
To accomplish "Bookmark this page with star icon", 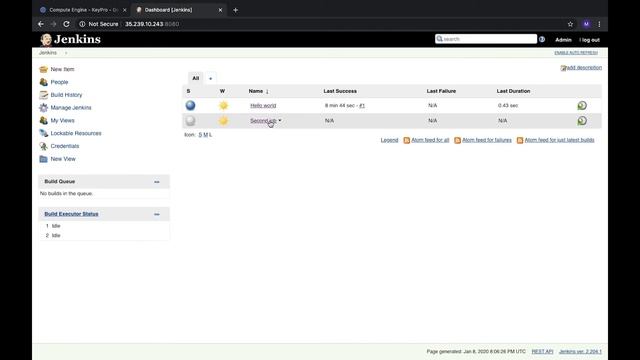I will (x=570, y=24).
